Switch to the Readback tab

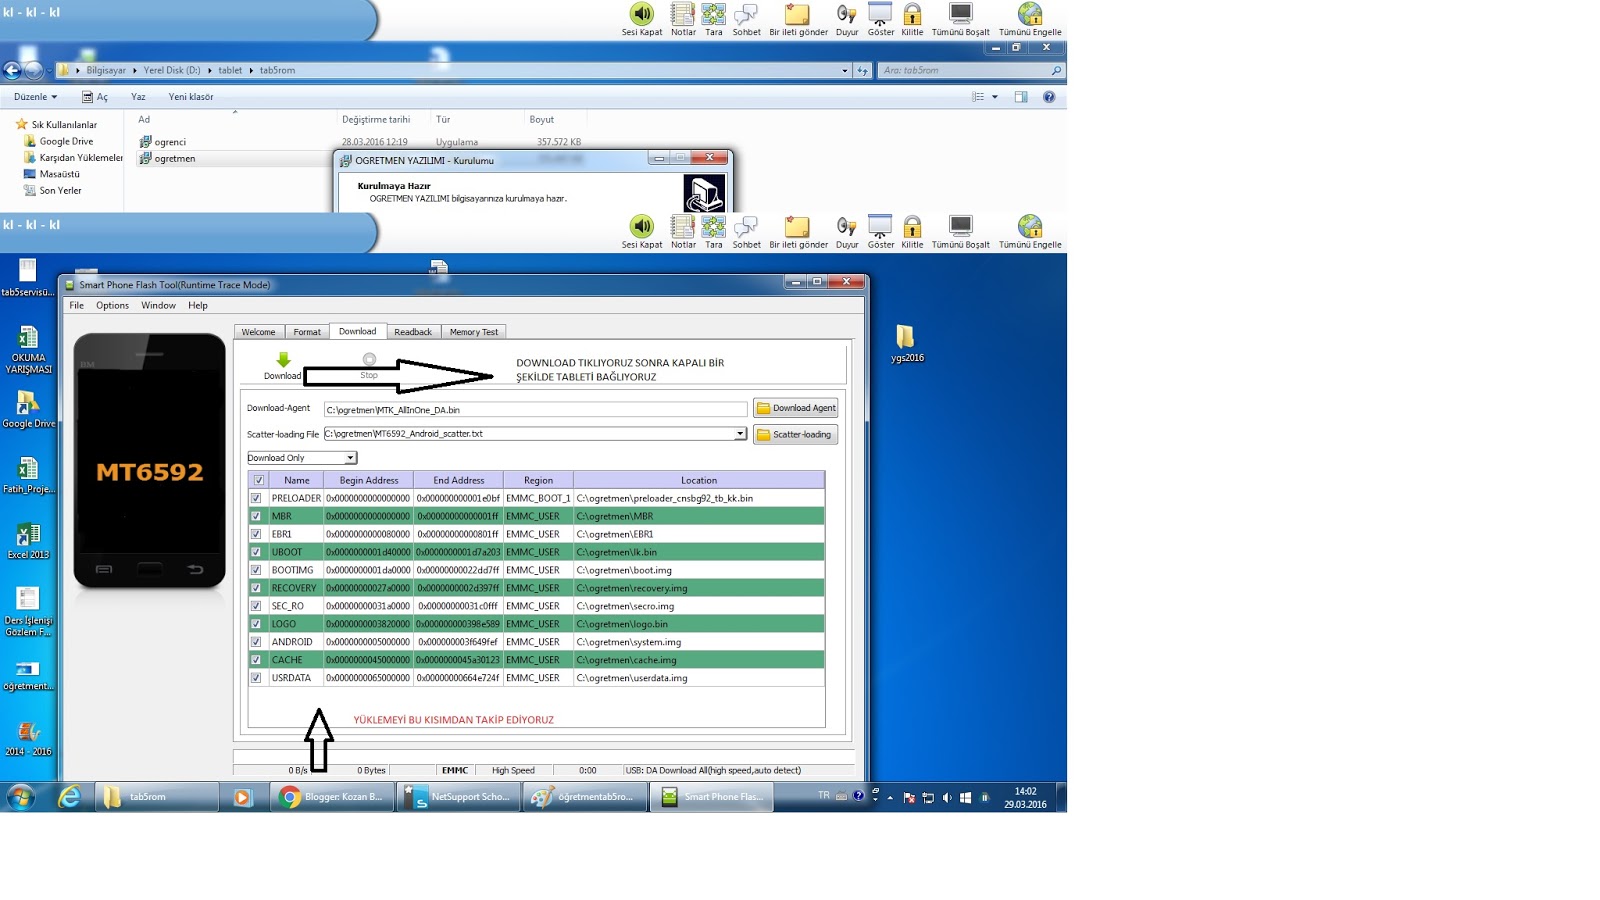[x=413, y=332]
